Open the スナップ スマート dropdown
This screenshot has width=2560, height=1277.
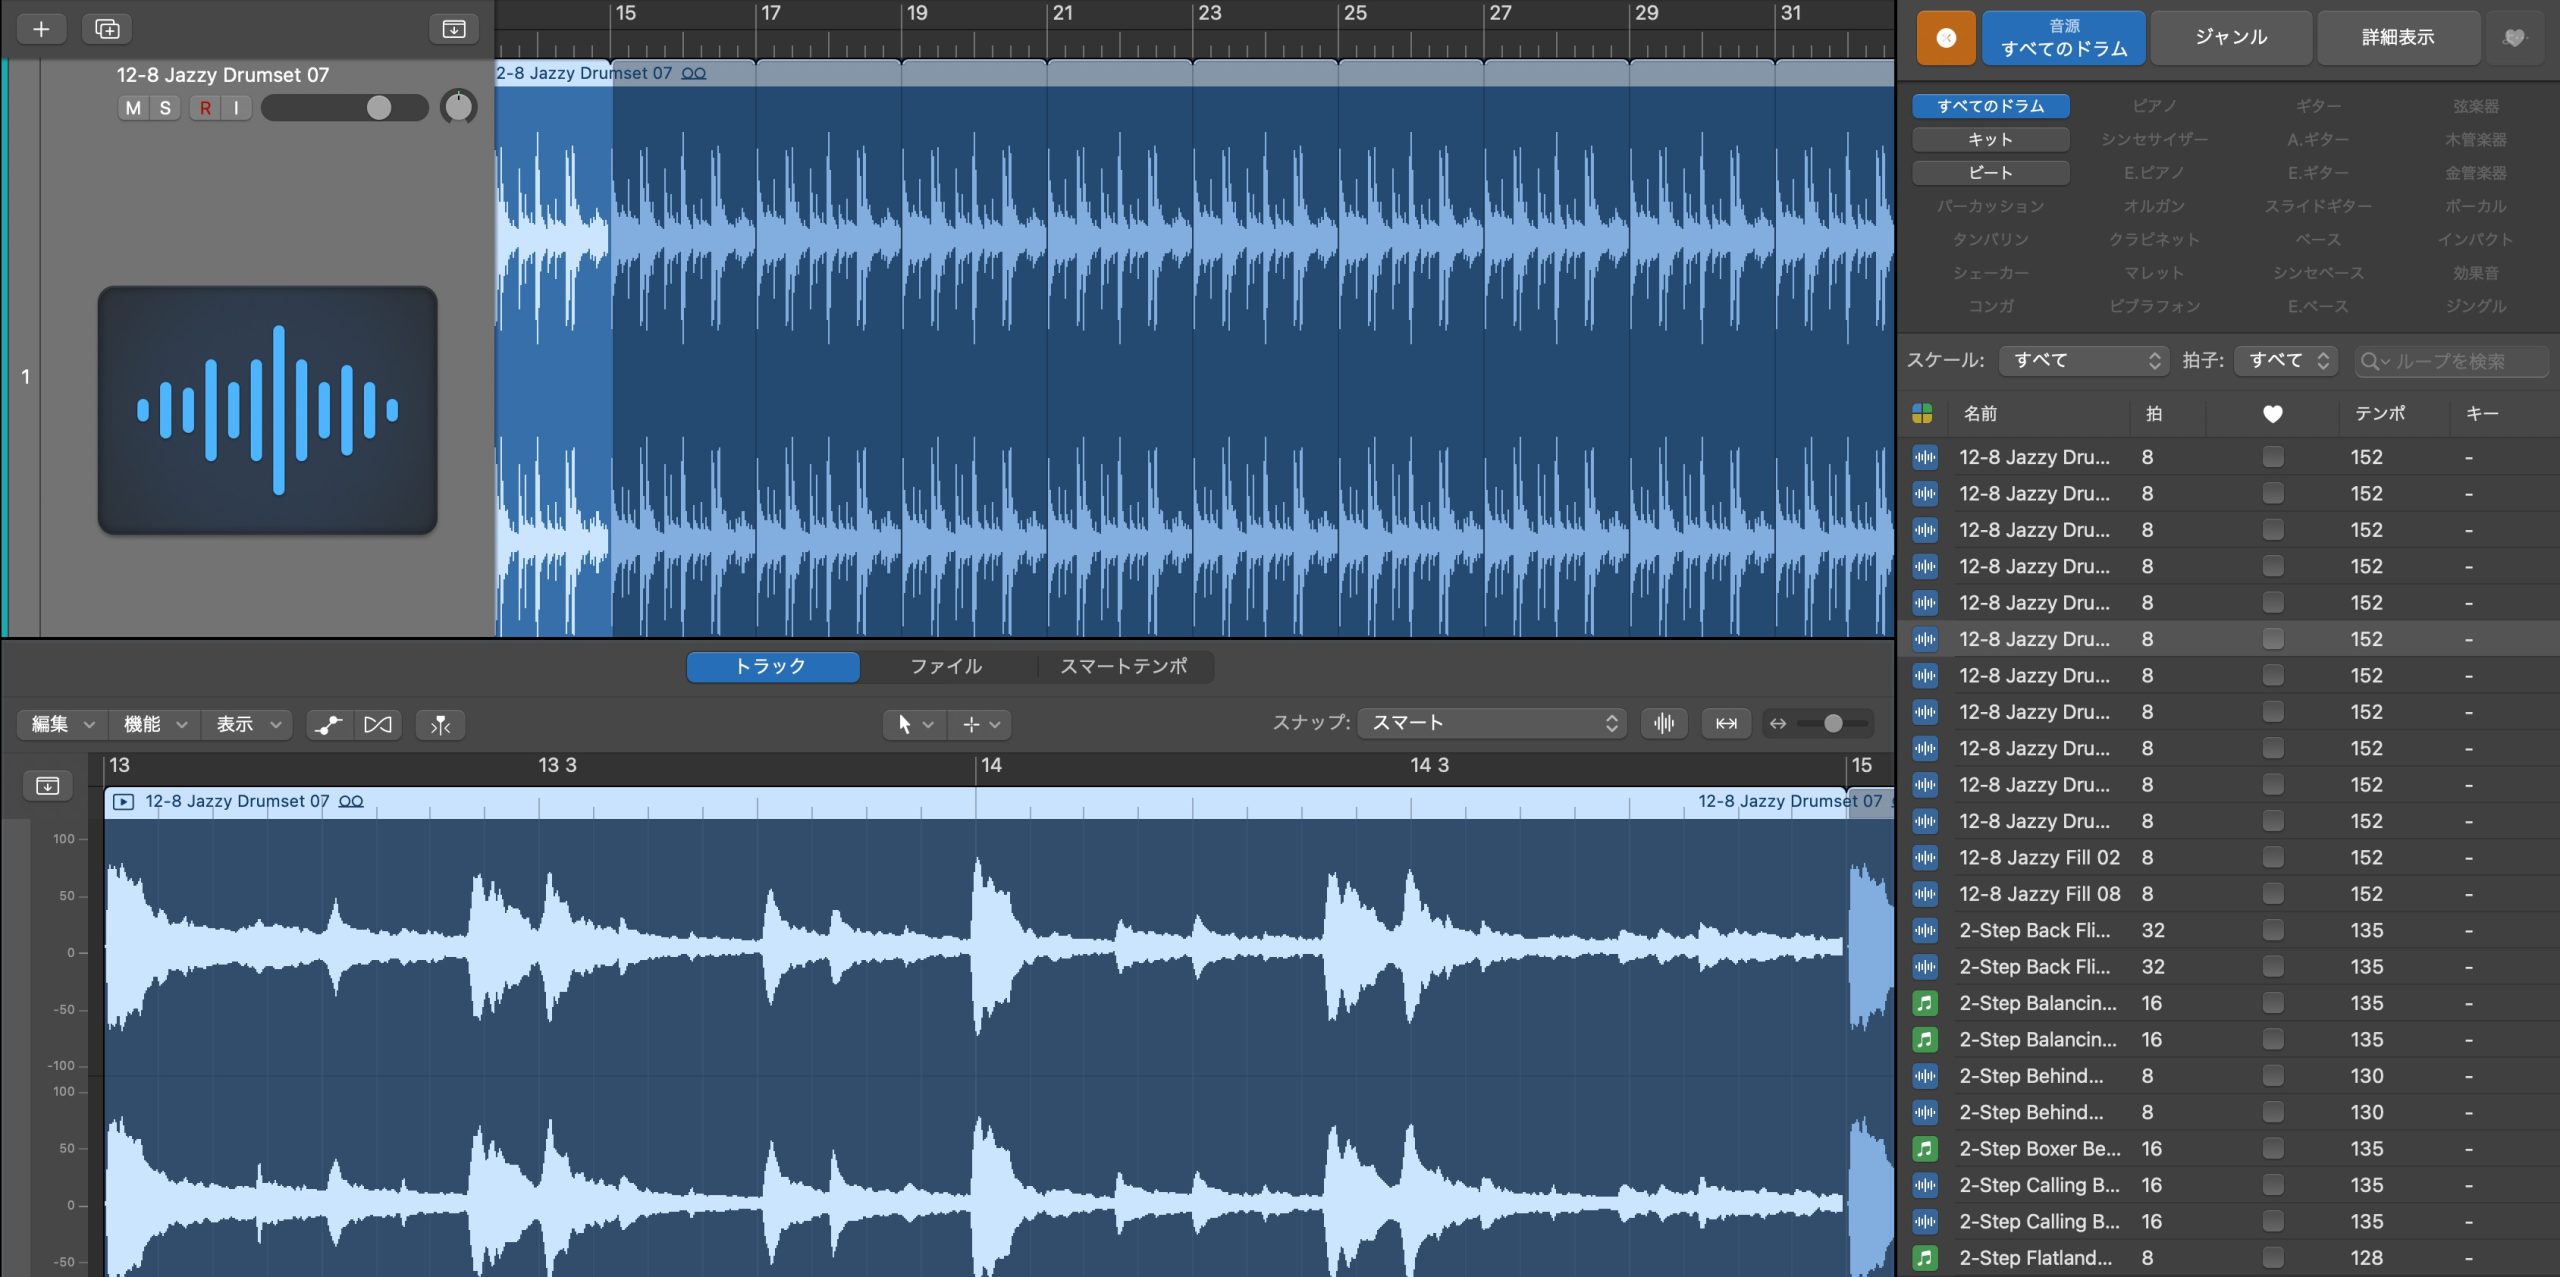1491,723
